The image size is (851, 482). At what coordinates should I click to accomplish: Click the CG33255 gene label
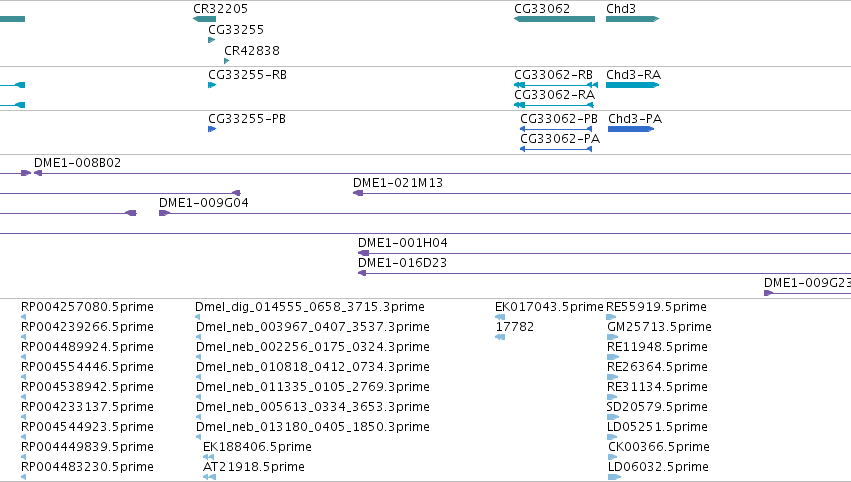[236, 30]
